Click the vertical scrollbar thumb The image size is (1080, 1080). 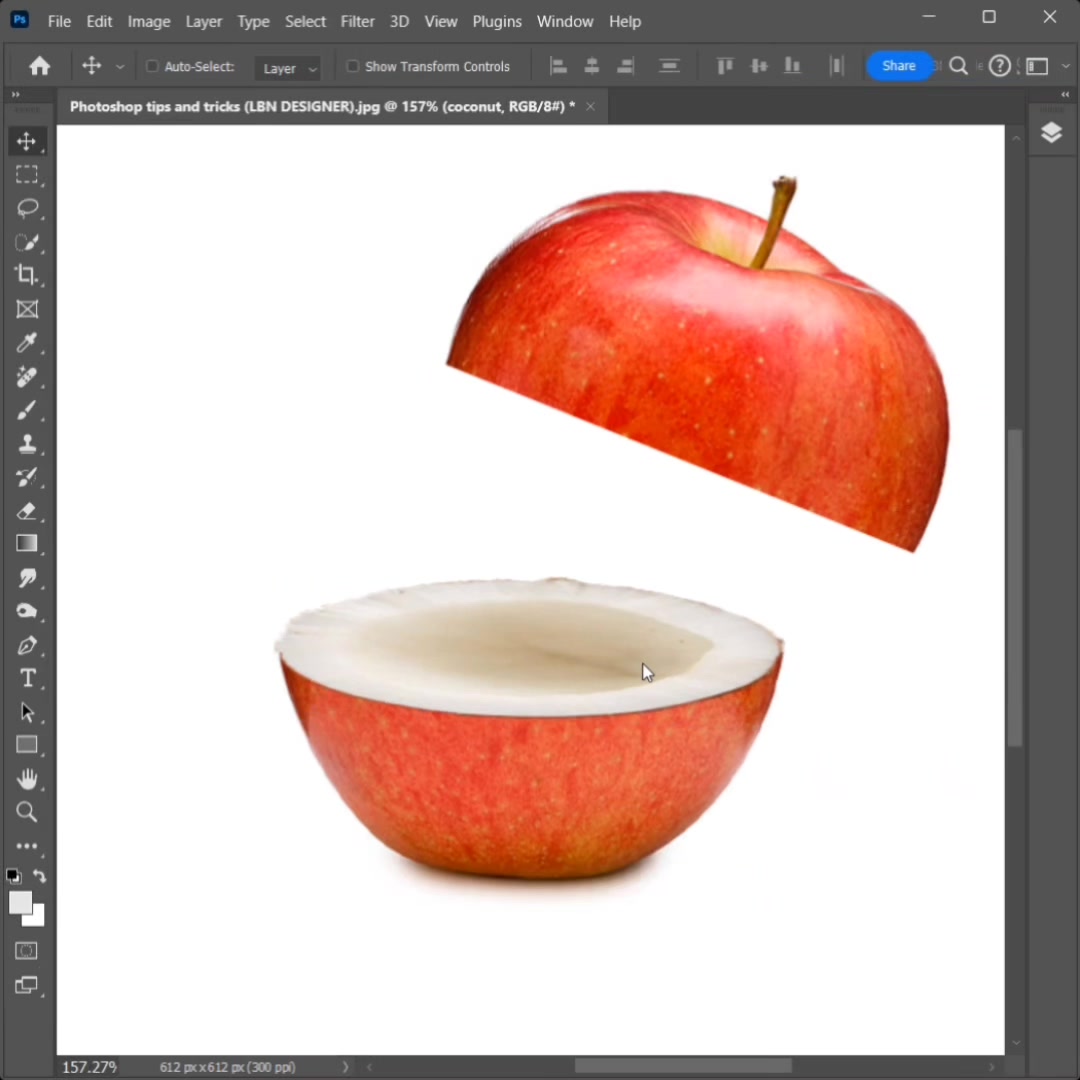(1015, 588)
